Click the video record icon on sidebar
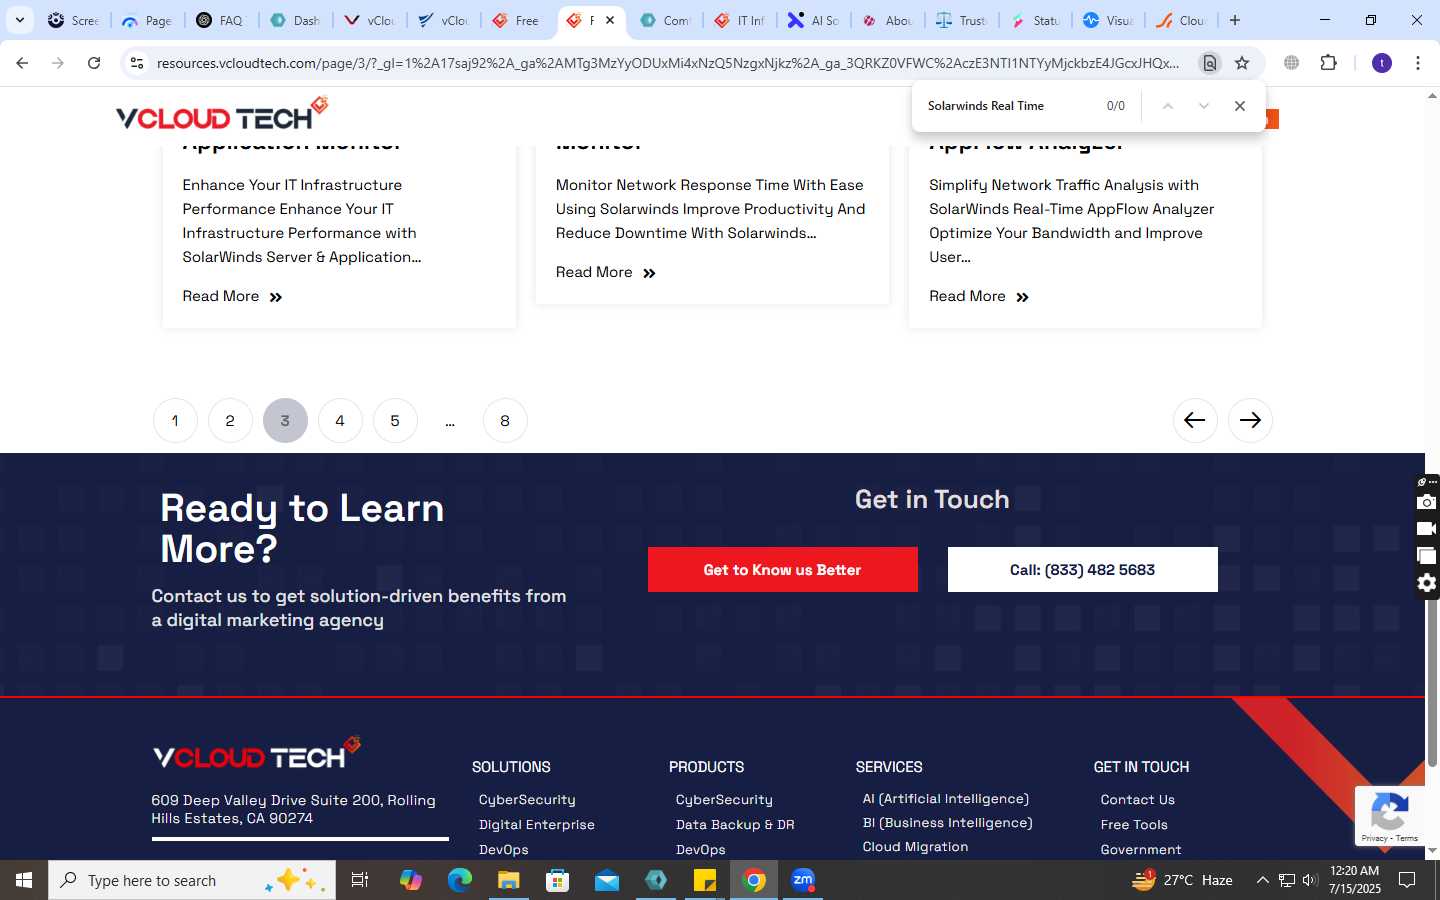This screenshot has width=1440, height=900. tap(1427, 529)
